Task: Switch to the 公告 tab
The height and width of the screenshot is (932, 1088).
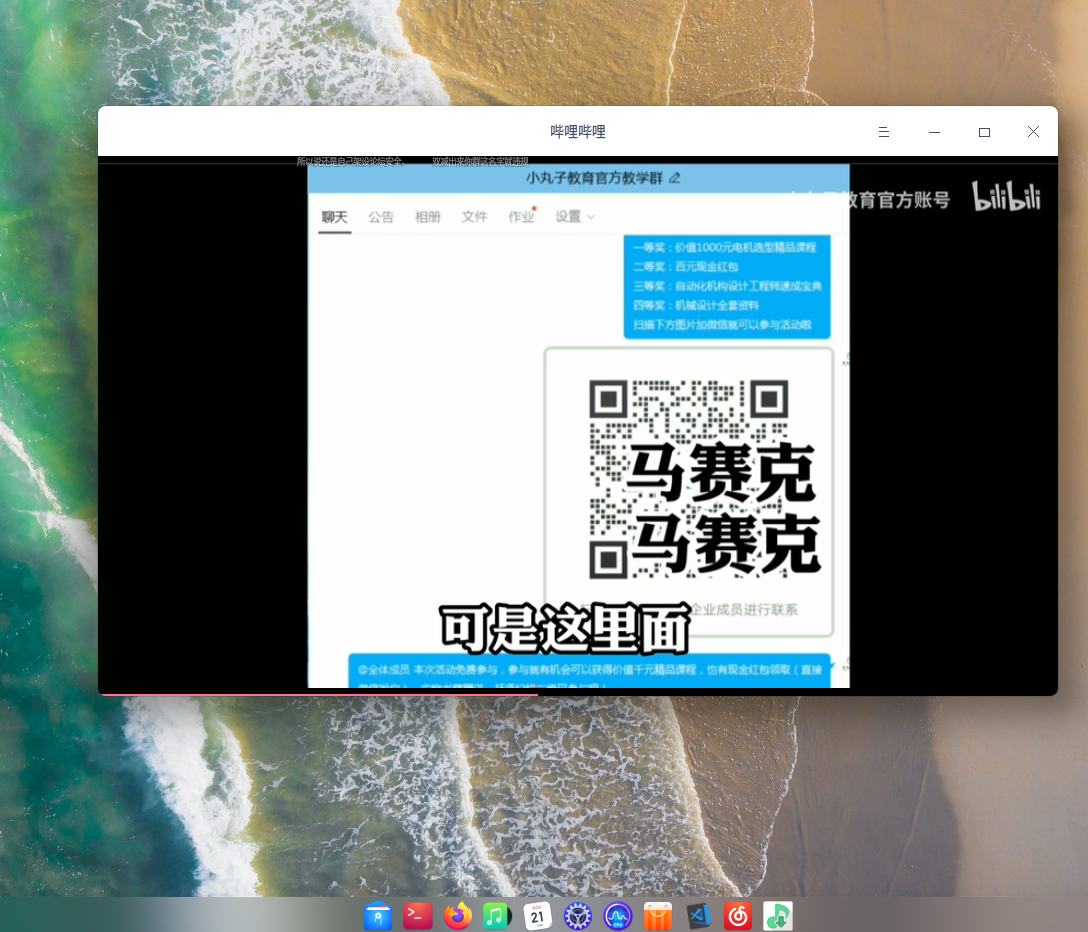Action: (381, 216)
